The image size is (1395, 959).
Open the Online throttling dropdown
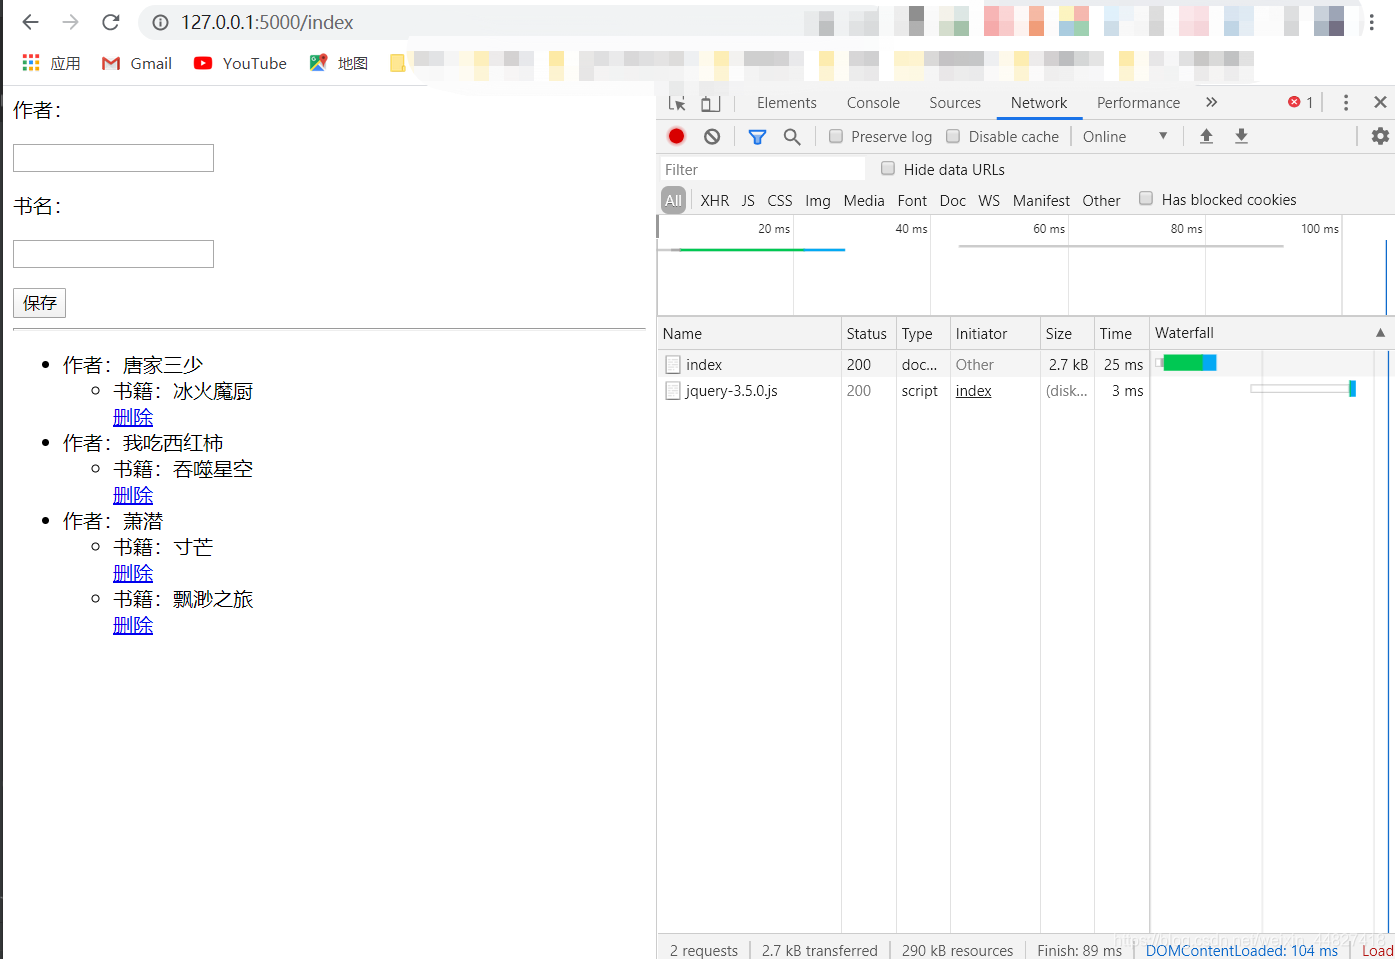1125,136
